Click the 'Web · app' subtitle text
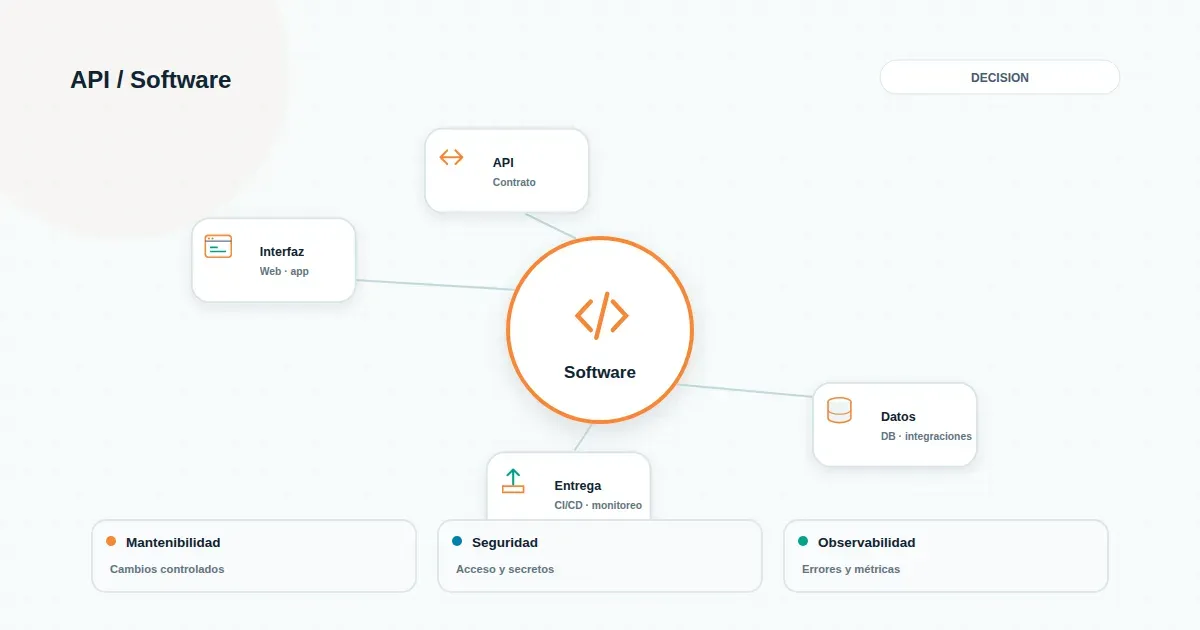1200x630 pixels. [x=284, y=271]
